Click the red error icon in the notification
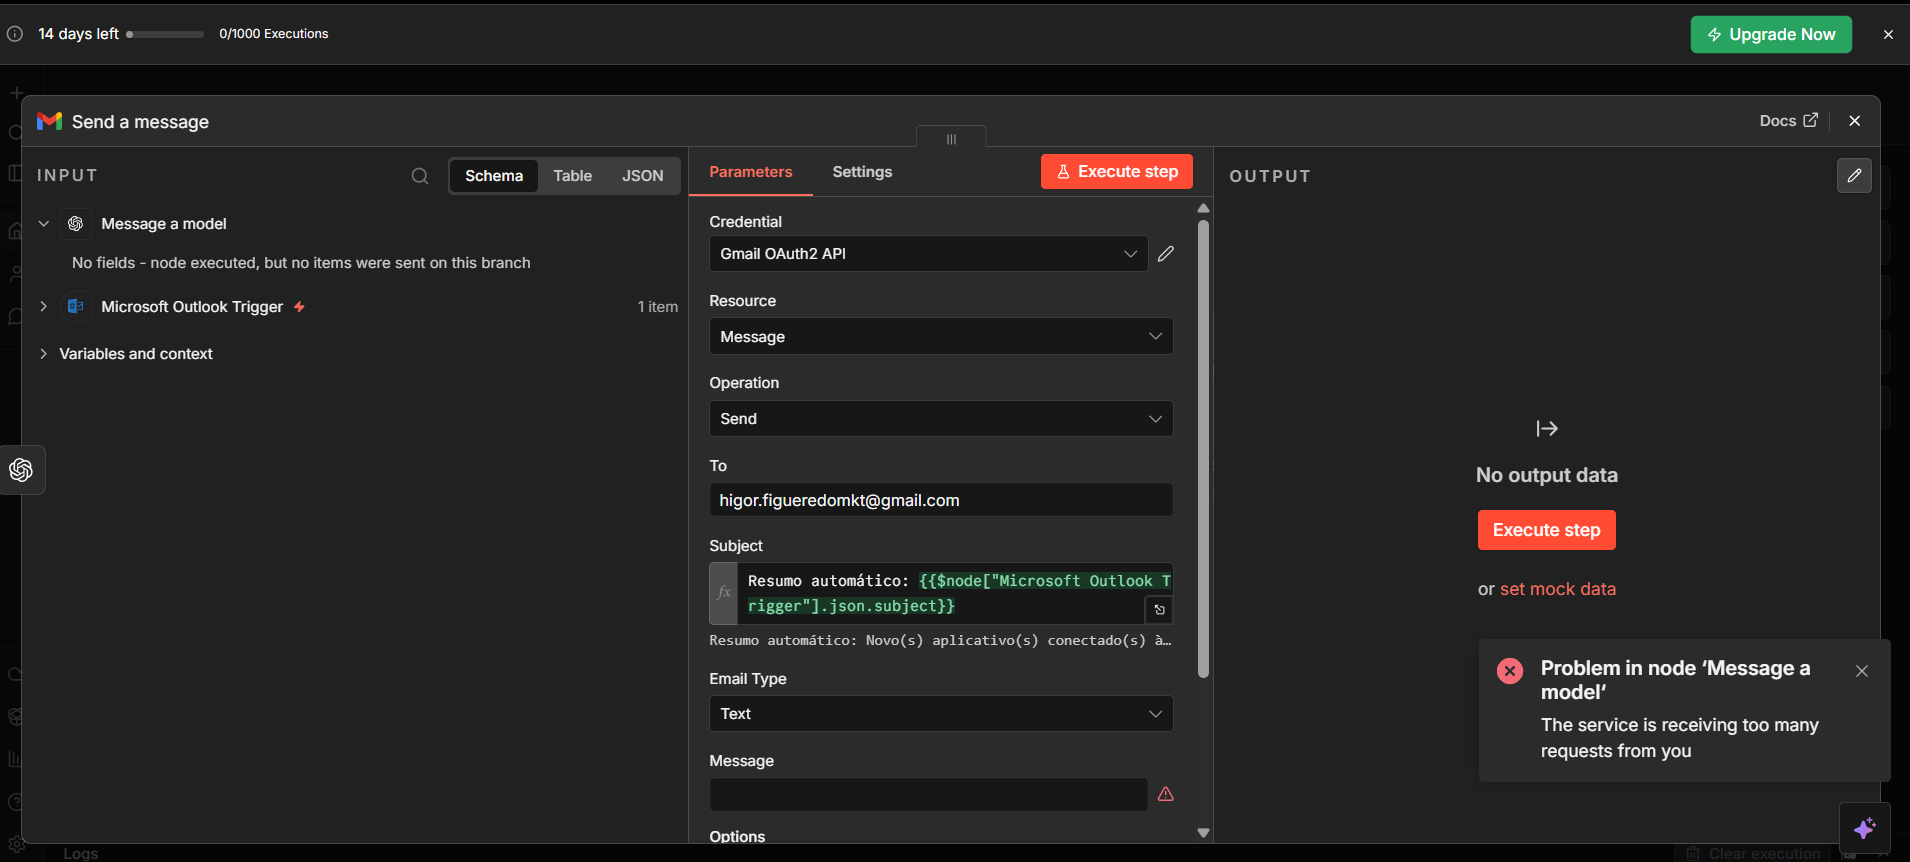The image size is (1910, 862). point(1510,670)
